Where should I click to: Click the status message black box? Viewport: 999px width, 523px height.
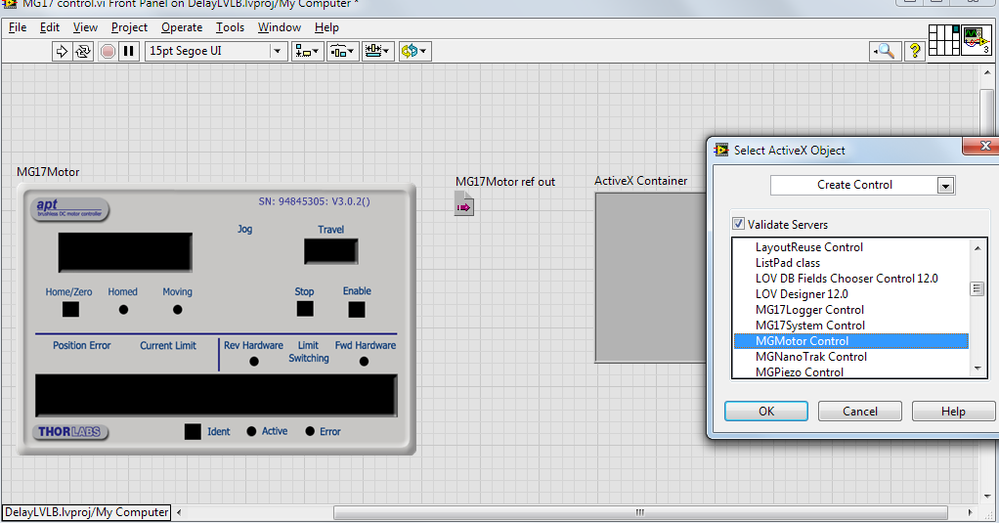216,396
